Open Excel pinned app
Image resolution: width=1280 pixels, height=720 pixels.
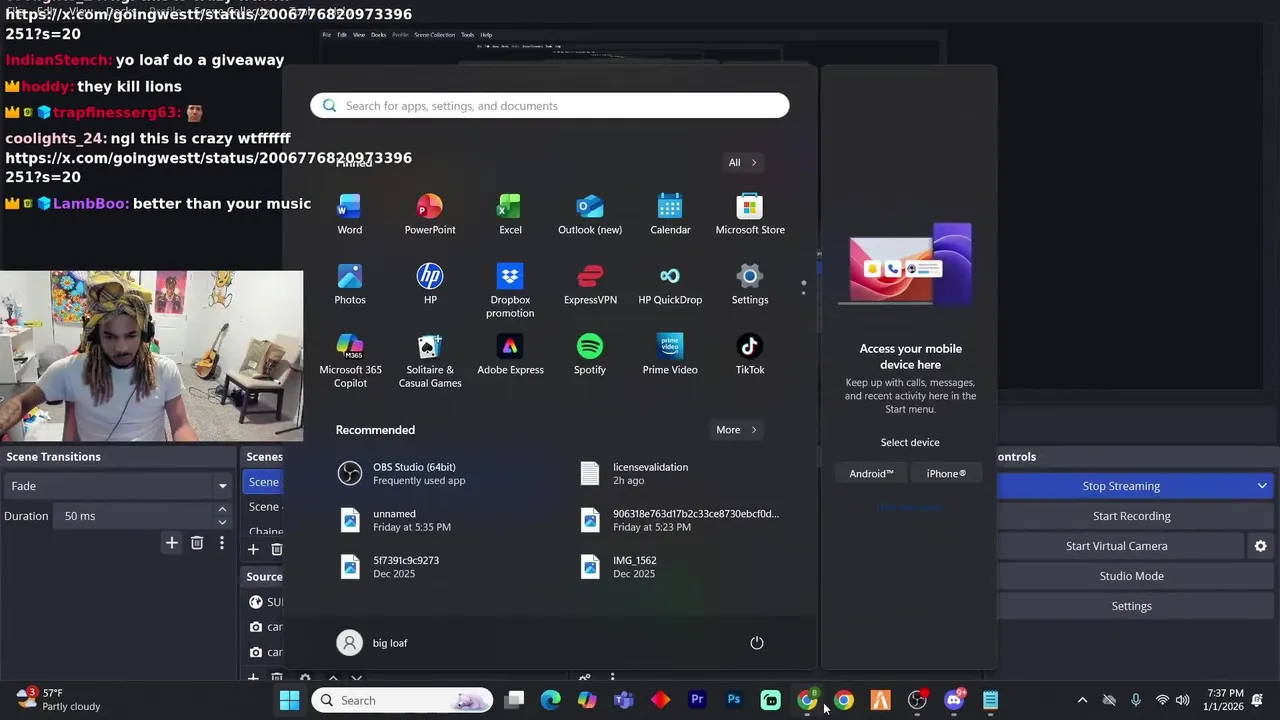pyautogui.click(x=510, y=215)
